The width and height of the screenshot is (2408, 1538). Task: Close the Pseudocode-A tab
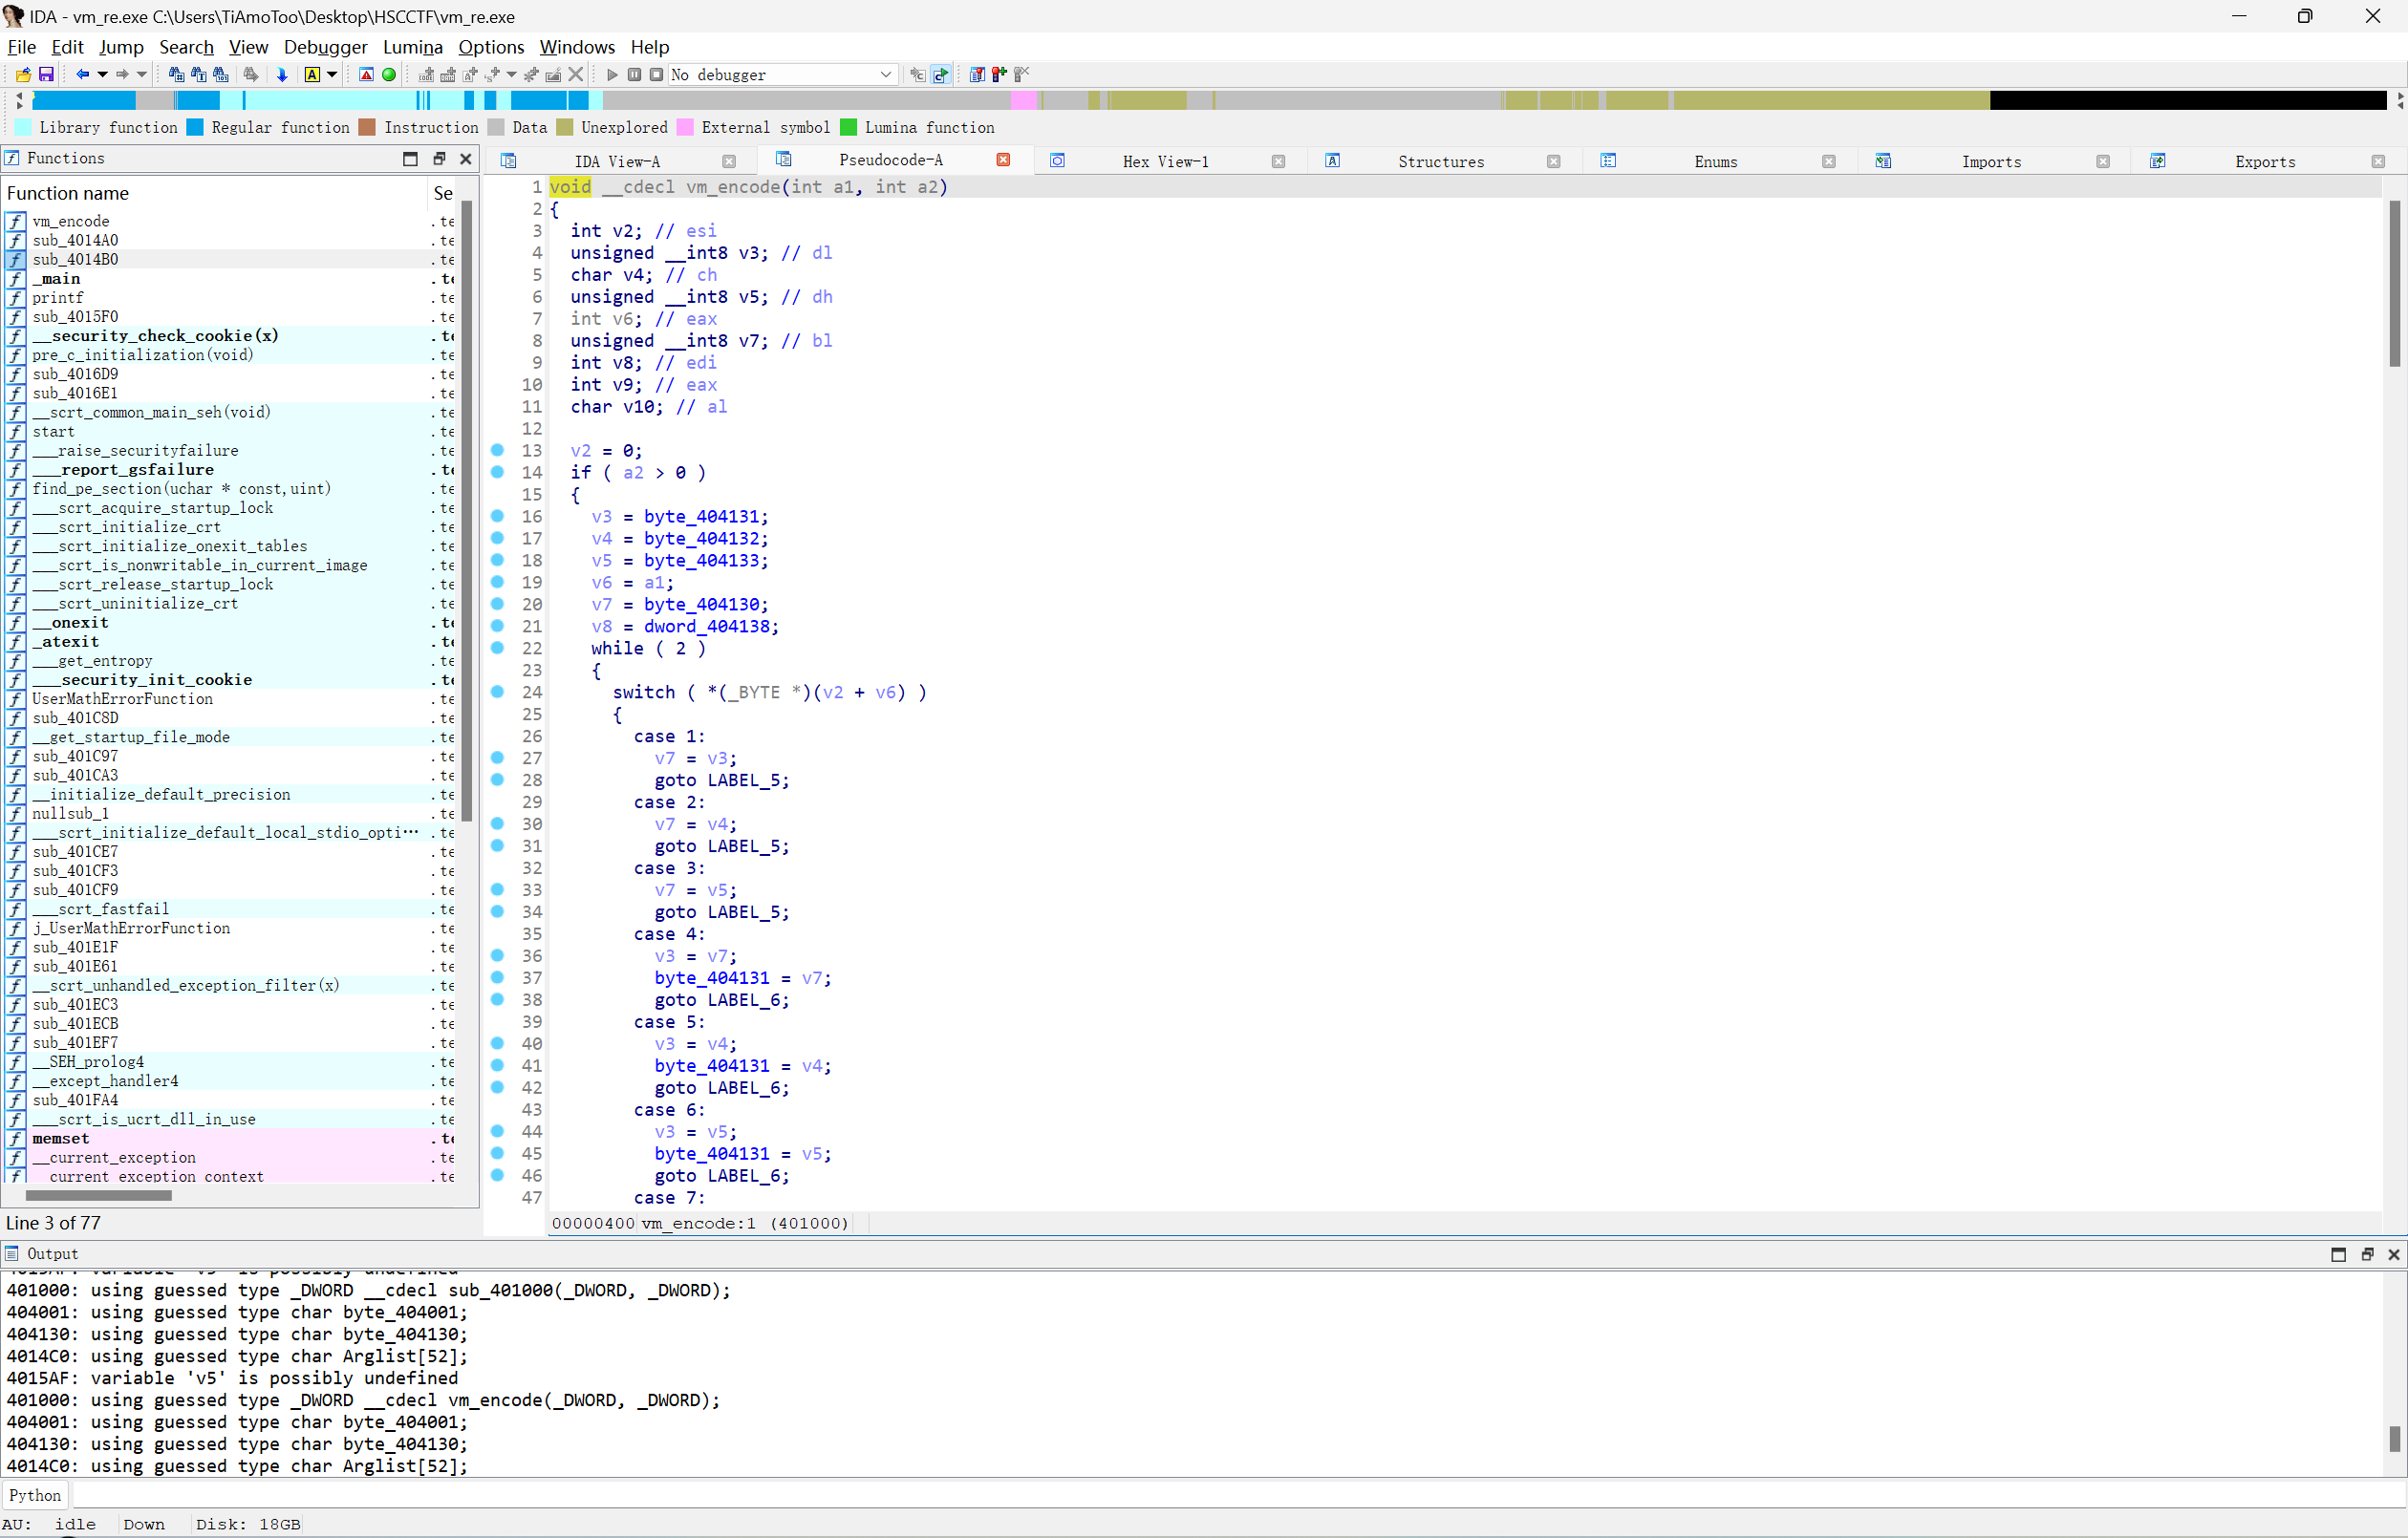[x=1003, y=160]
